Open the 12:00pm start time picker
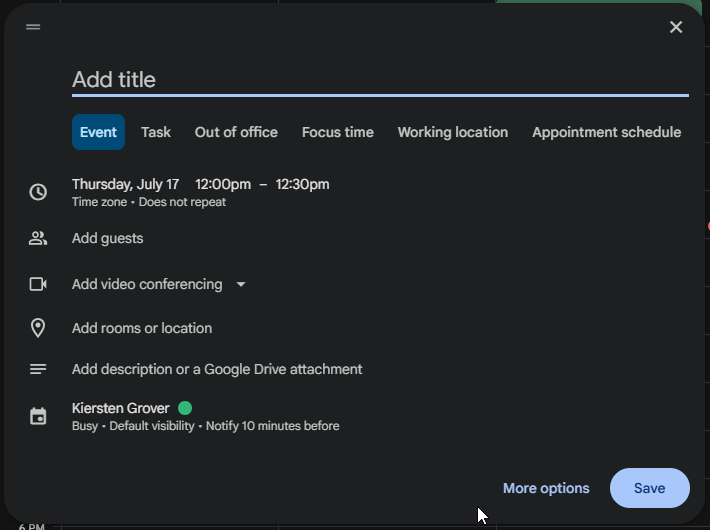 [223, 184]
